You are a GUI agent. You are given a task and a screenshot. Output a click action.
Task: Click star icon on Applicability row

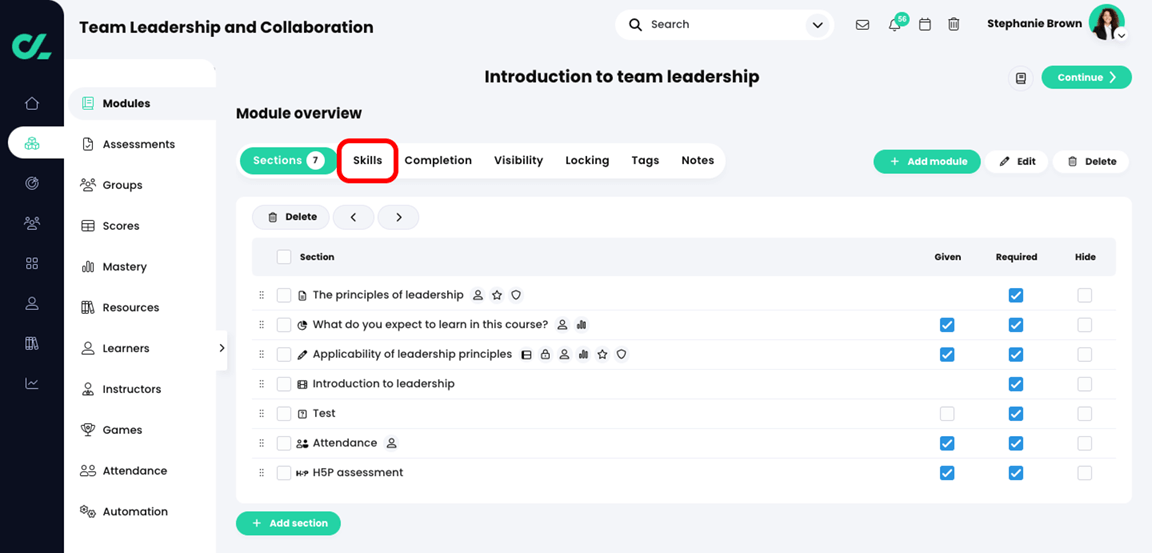(x=602, y=354)
